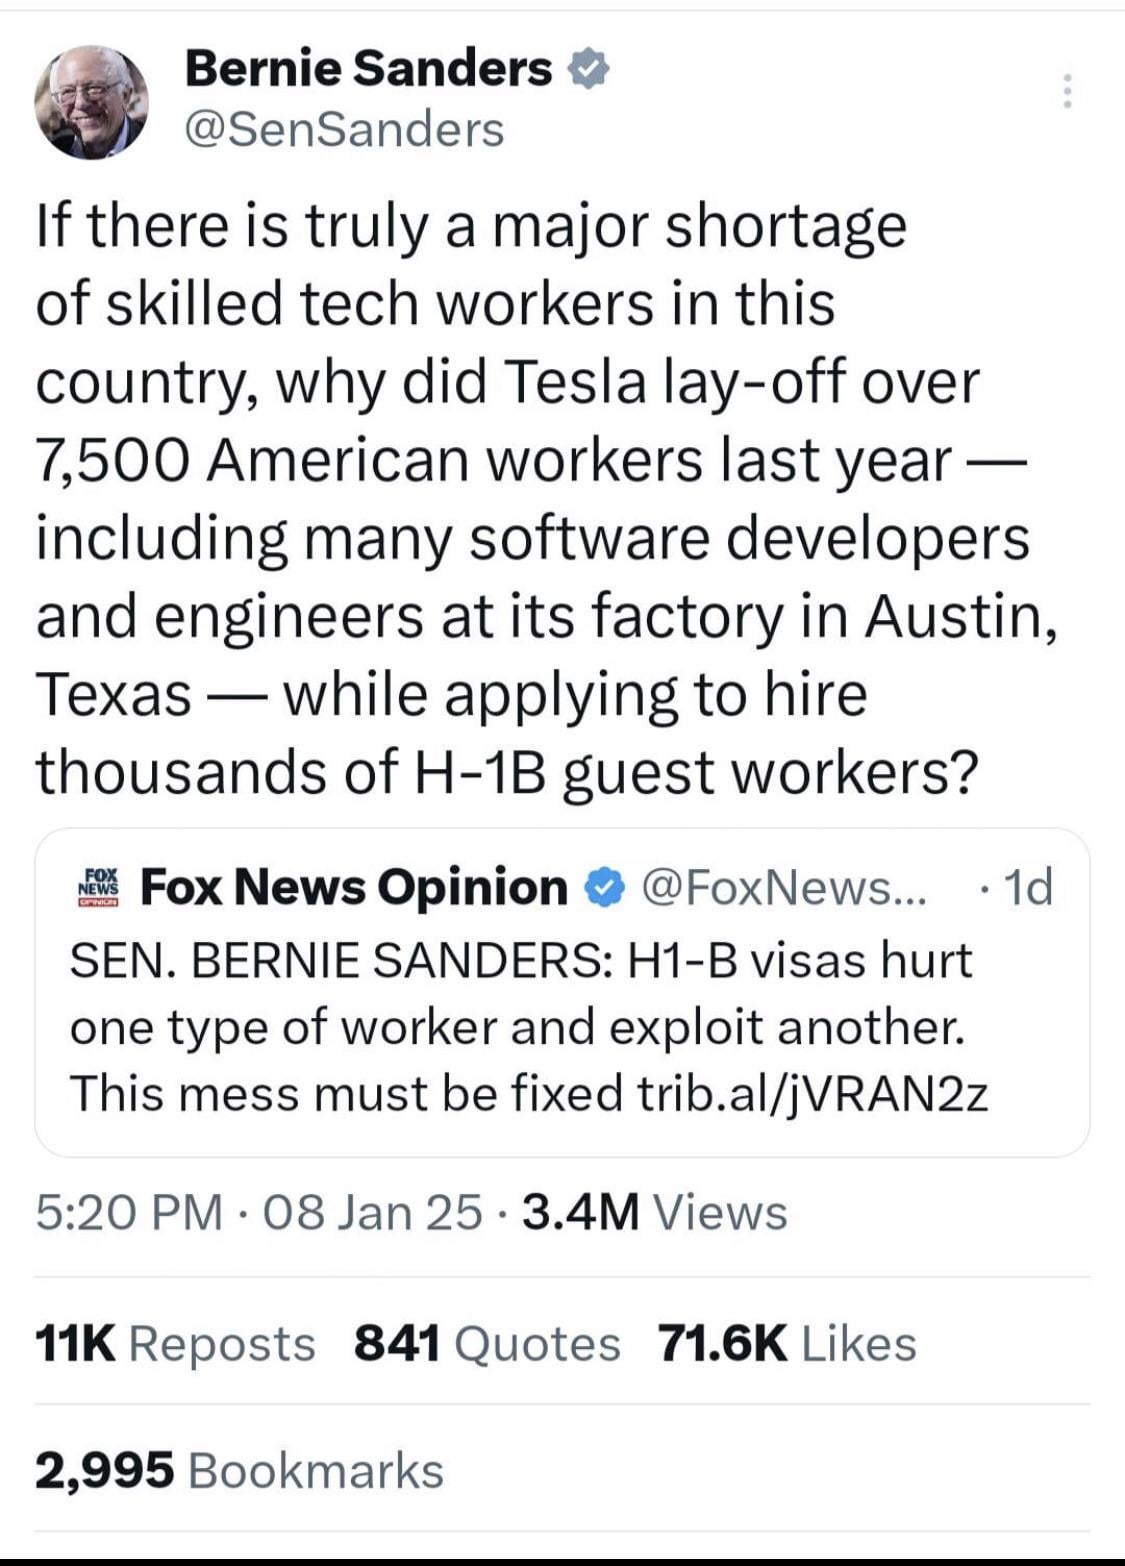View the 3.4M Views analytics
This screenshot has width=1125, height=1566.
click(655, 1213)
